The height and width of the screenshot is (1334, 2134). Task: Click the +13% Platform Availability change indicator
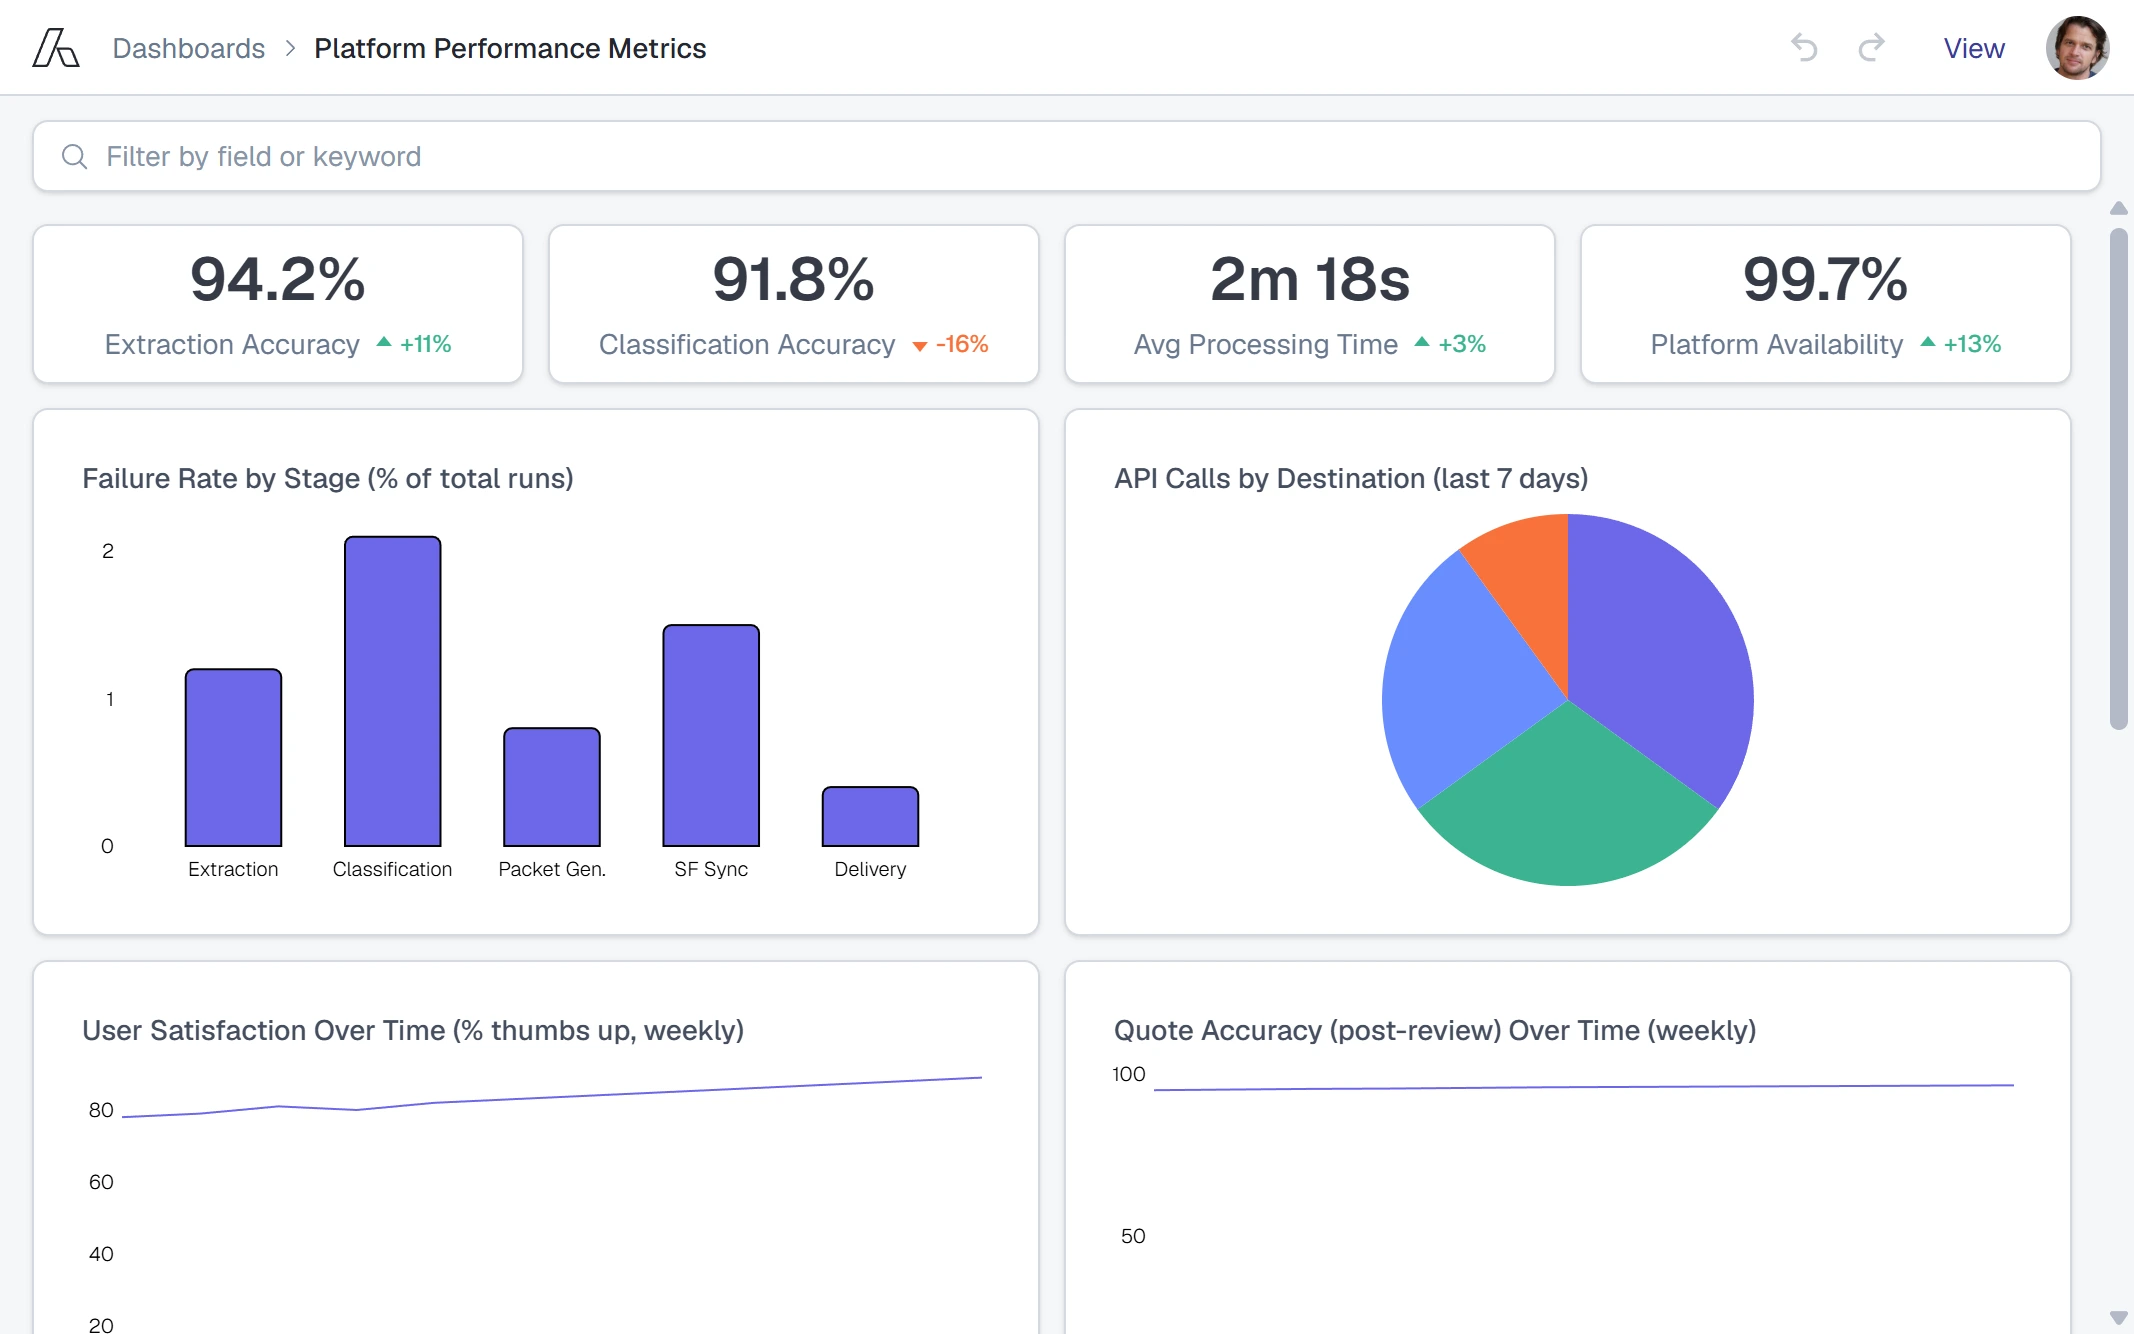(1961, 344)
